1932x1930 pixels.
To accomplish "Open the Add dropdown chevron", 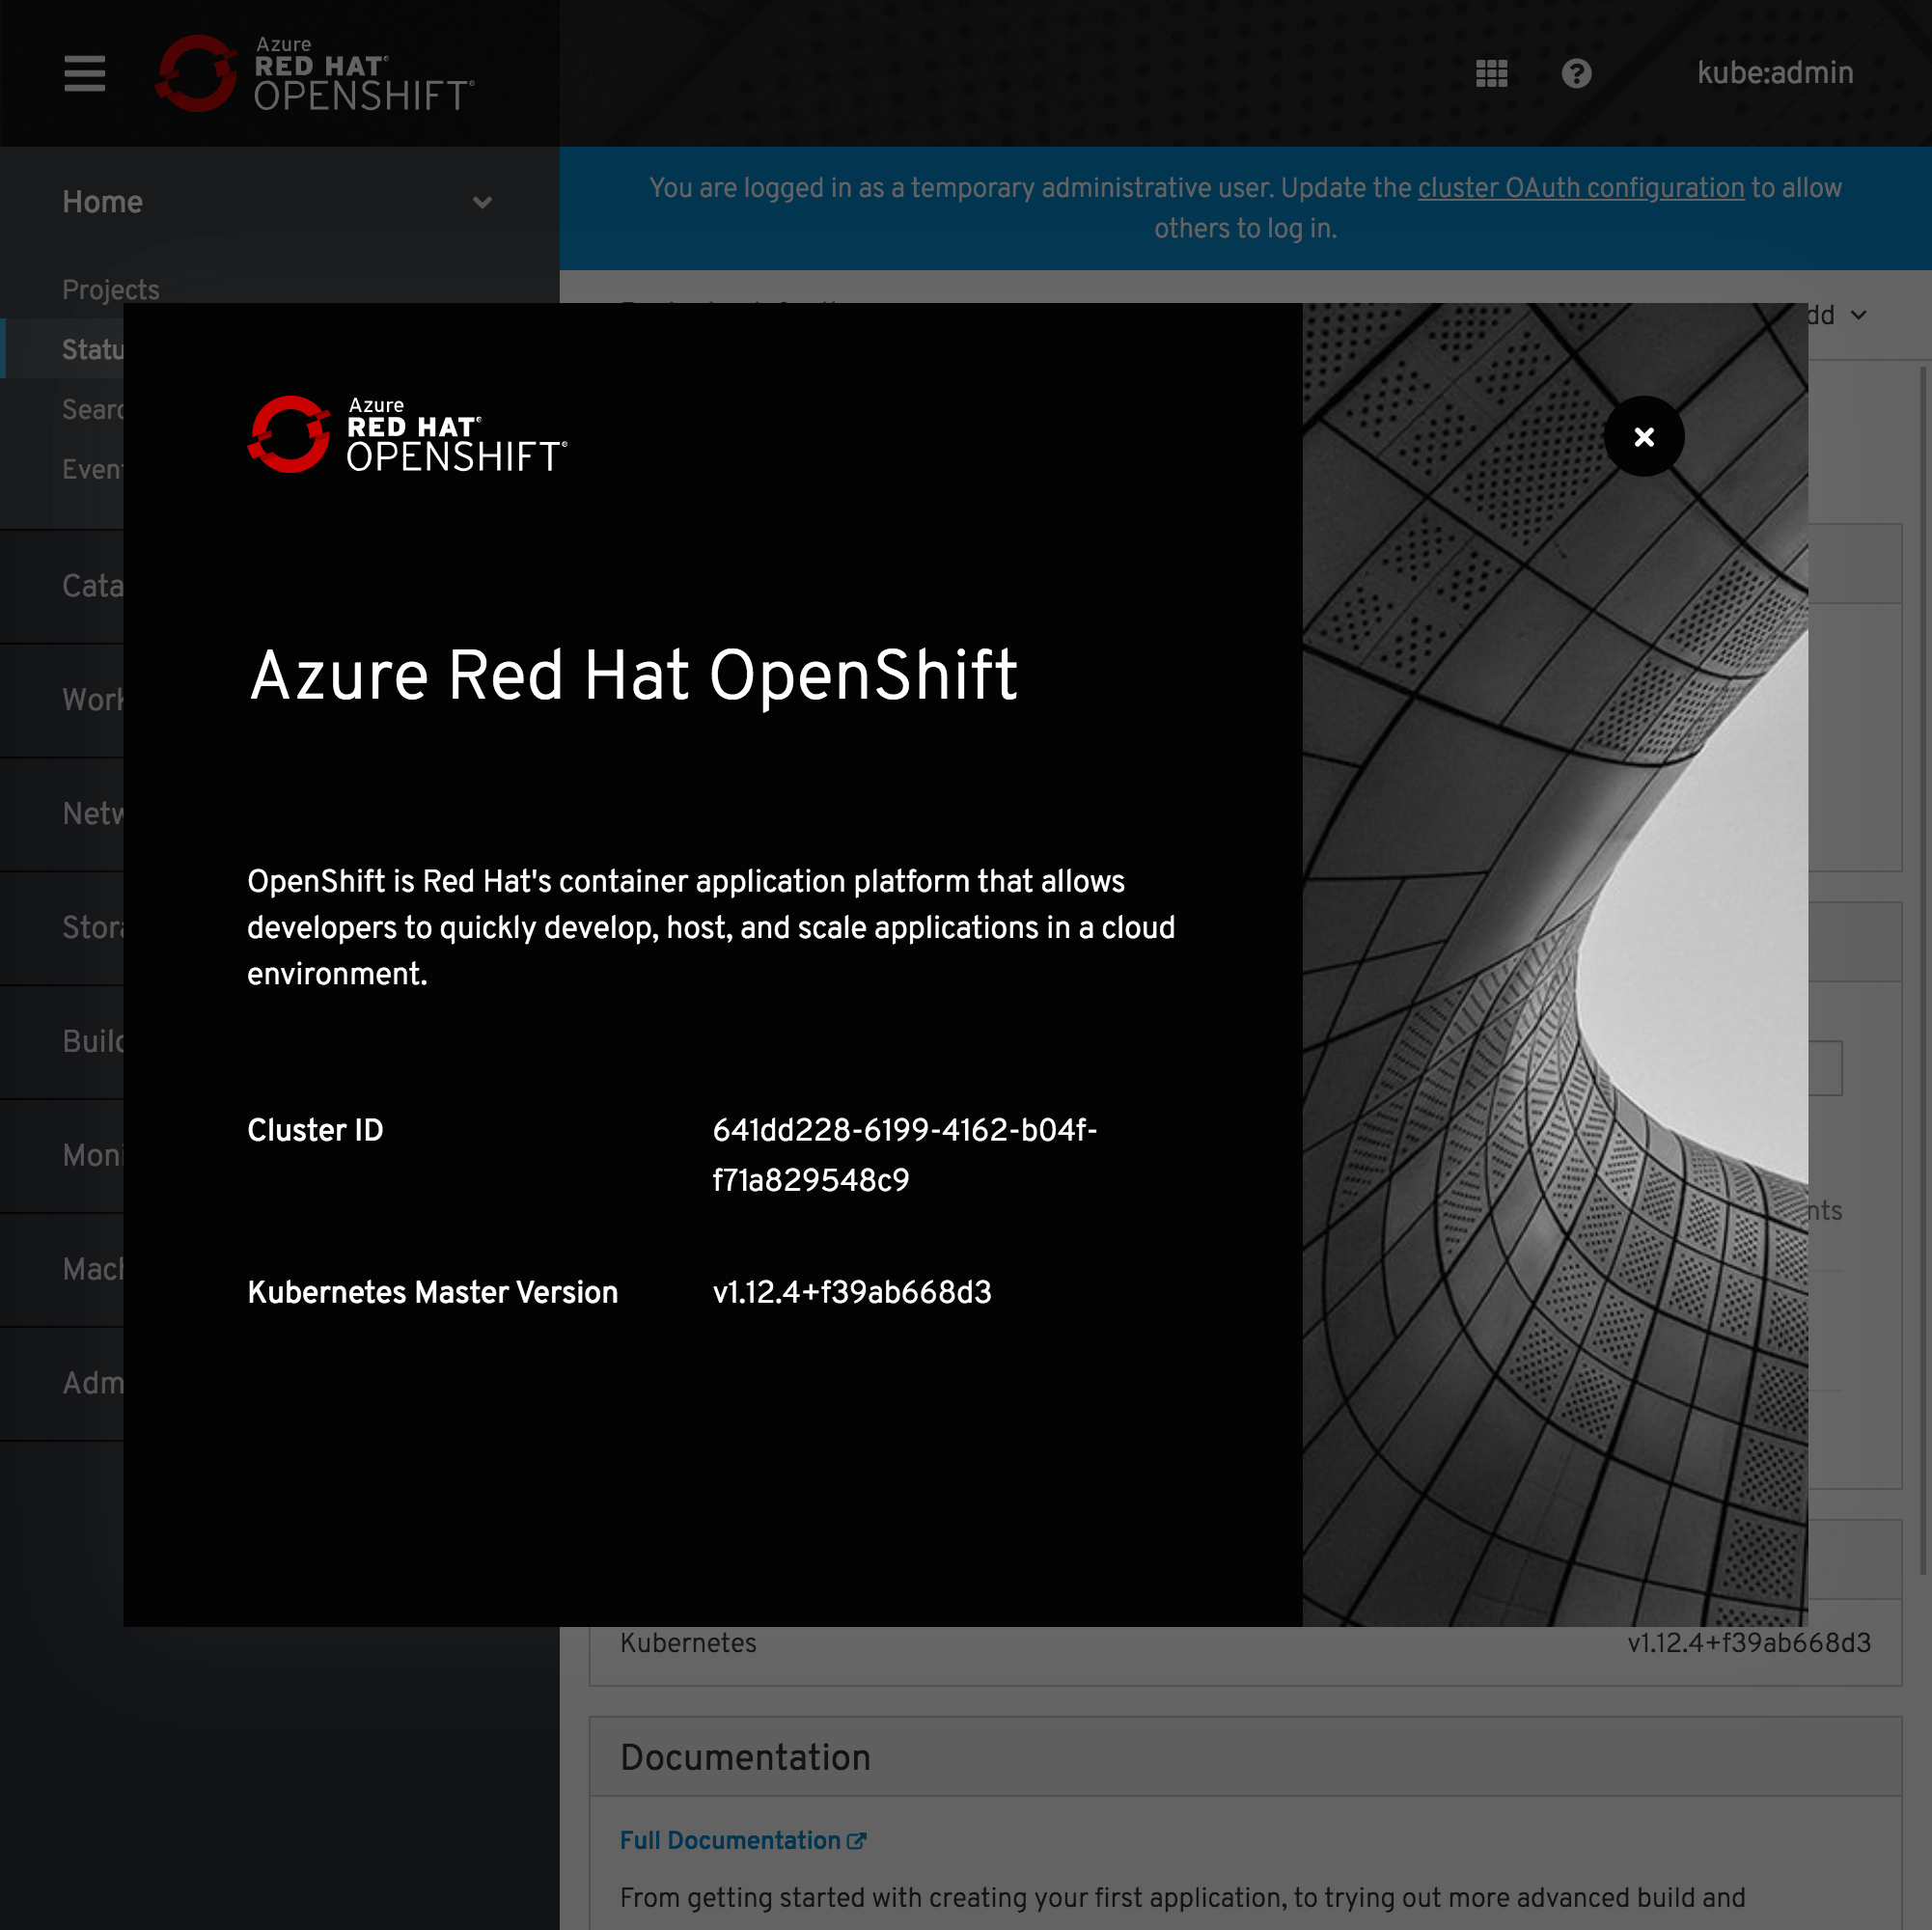I will (1858, 315).
